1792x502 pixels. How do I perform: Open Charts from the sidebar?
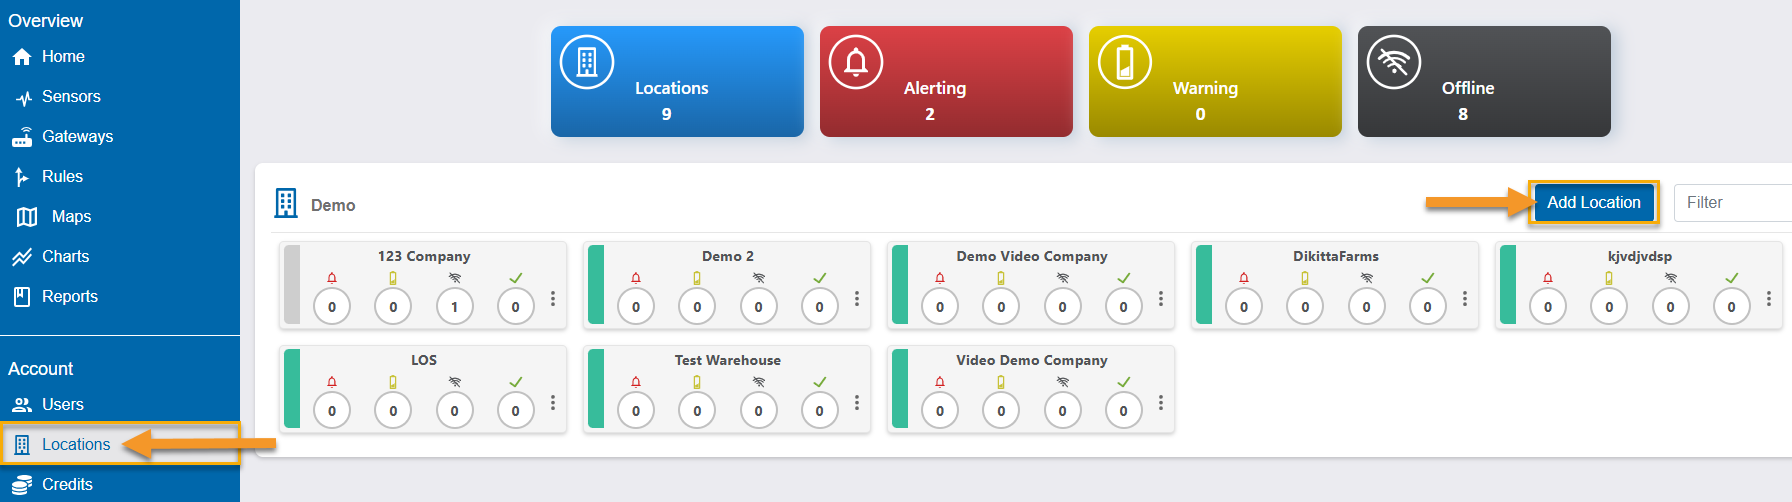[x=51, y=257]
